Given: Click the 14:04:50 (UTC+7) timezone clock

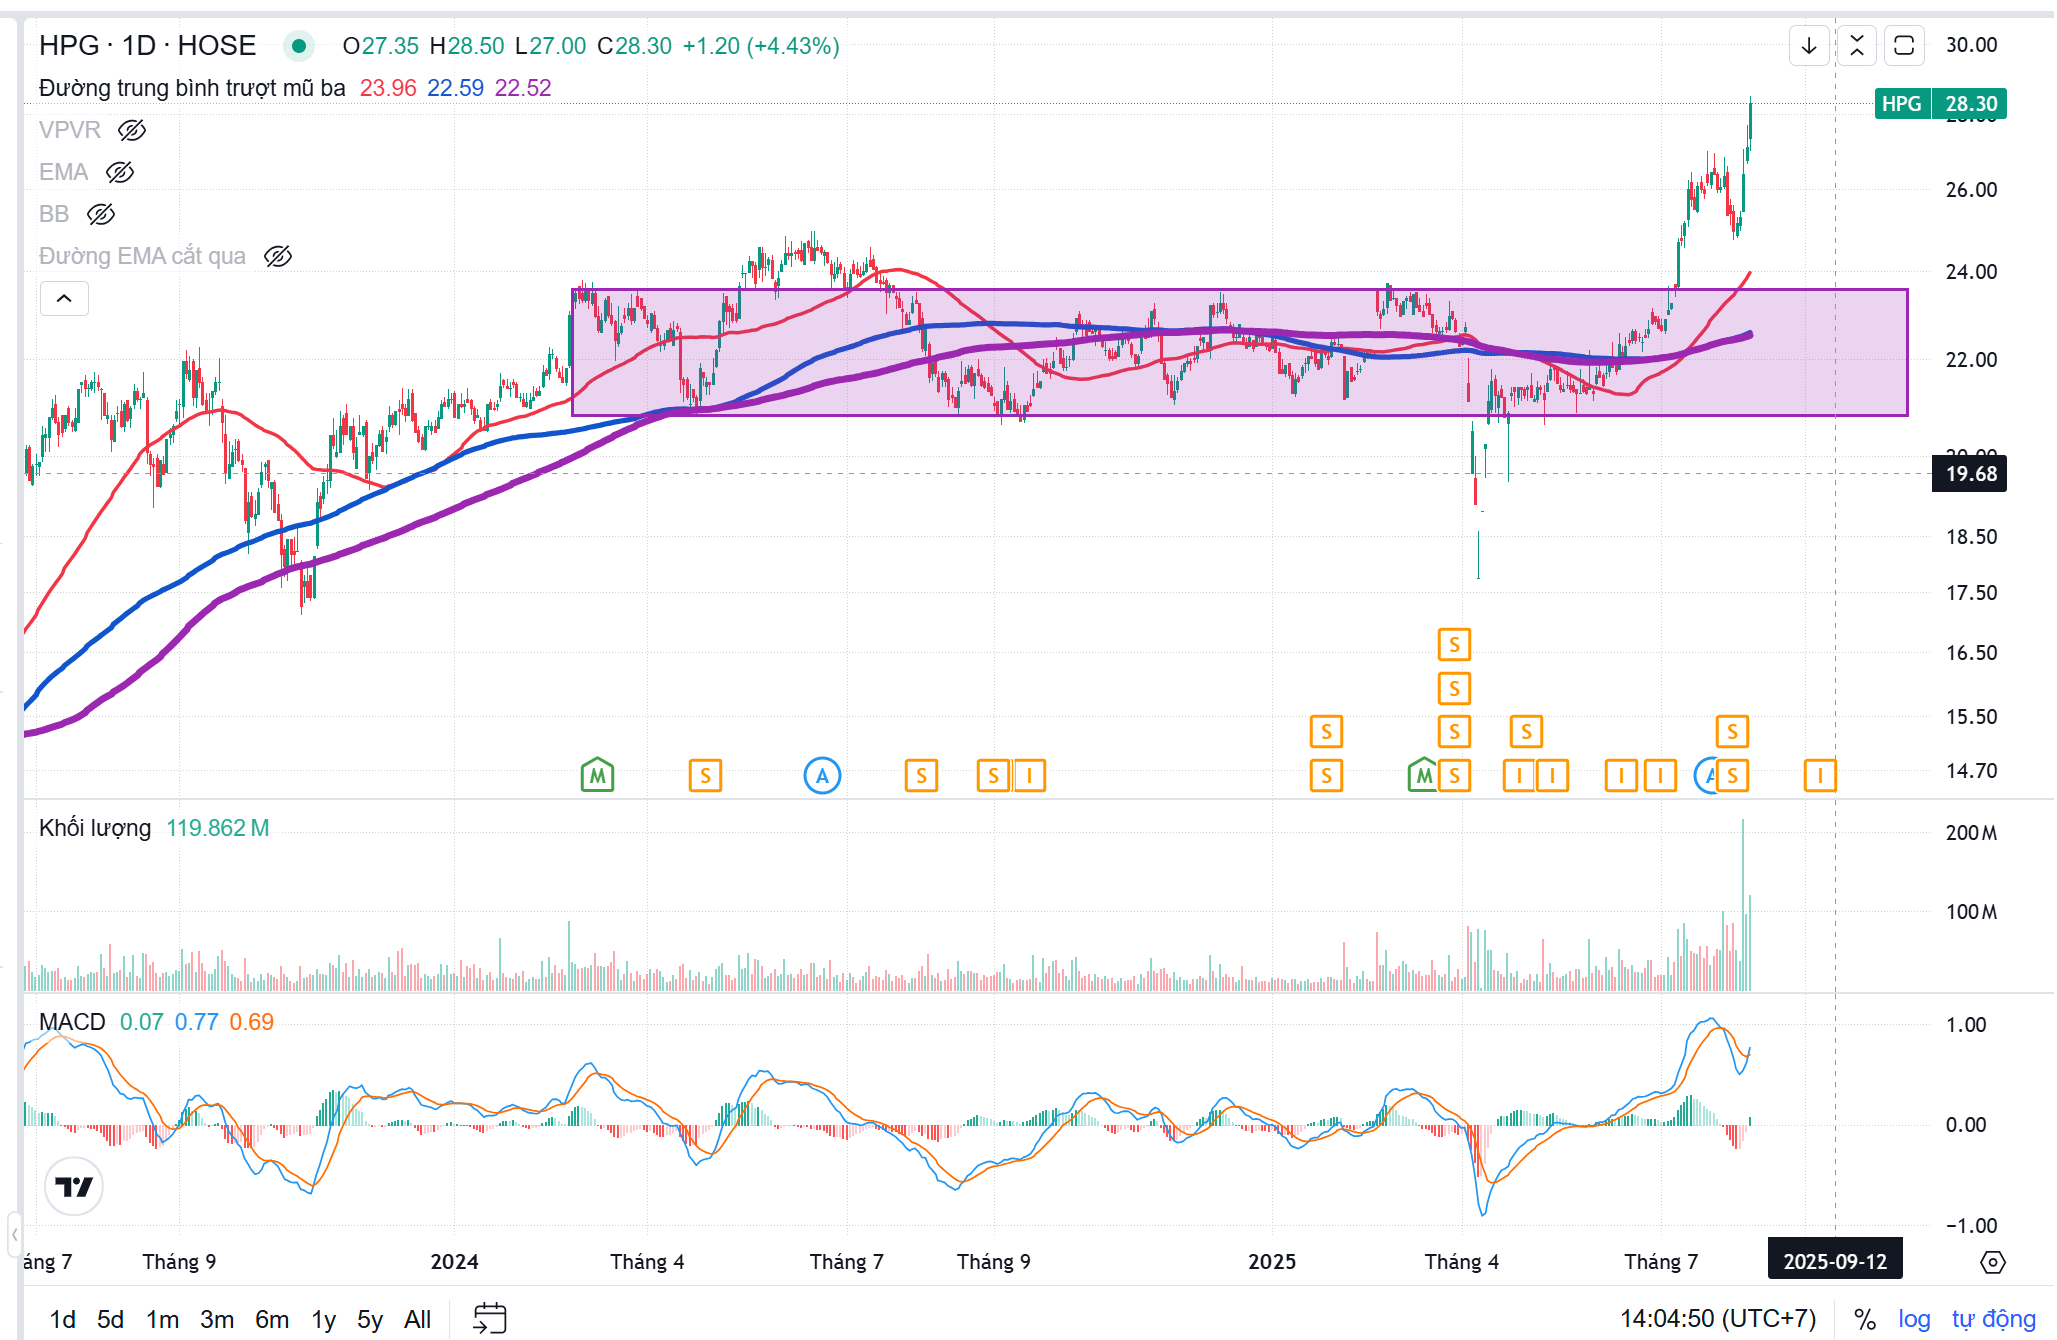Looking at the screenshot, I should click(1717, 1319).
